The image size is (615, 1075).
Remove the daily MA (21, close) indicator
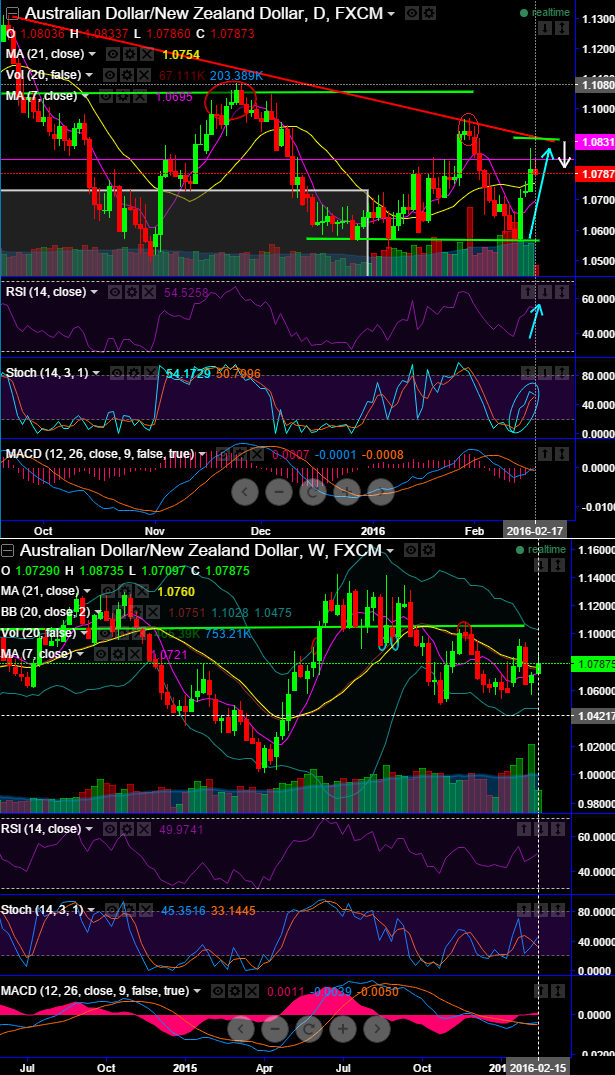coord(146,53)
